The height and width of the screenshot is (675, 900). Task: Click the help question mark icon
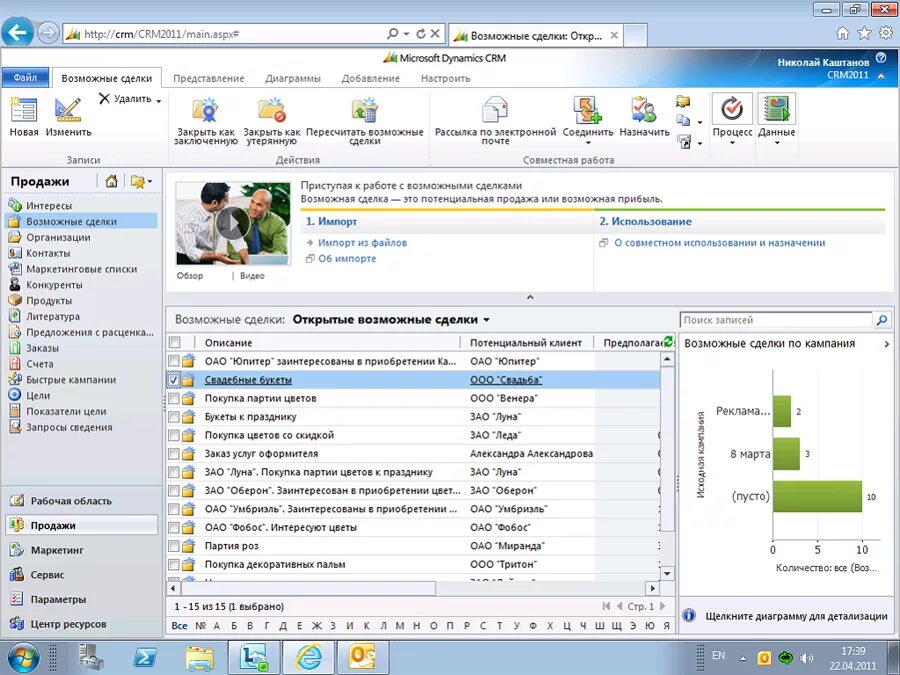(881, 58)
